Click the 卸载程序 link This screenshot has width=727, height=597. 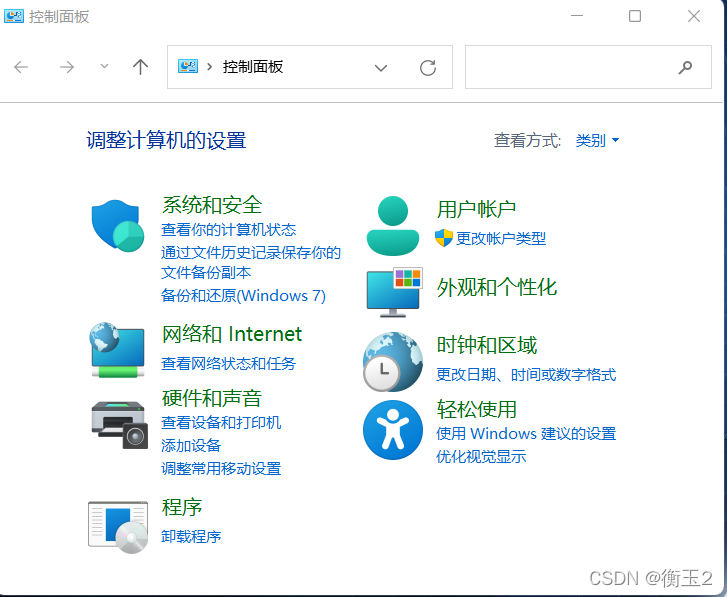pyautogui.click(x=191, y=536)
